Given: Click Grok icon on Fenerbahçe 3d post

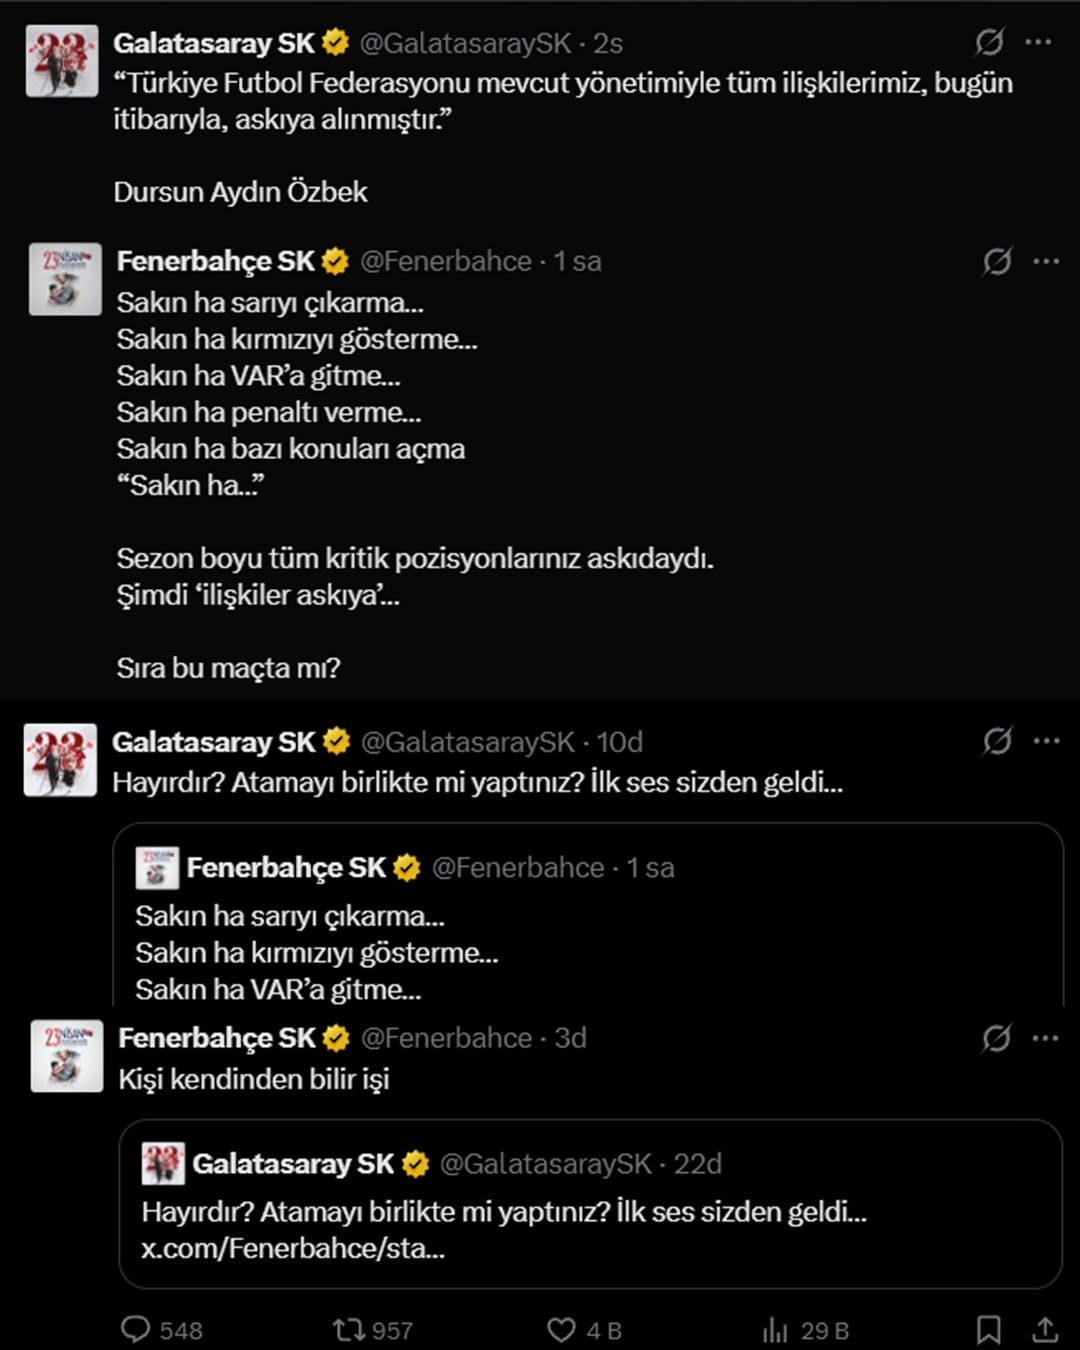Looking at the screenshot, I should tap(996, 1038).
